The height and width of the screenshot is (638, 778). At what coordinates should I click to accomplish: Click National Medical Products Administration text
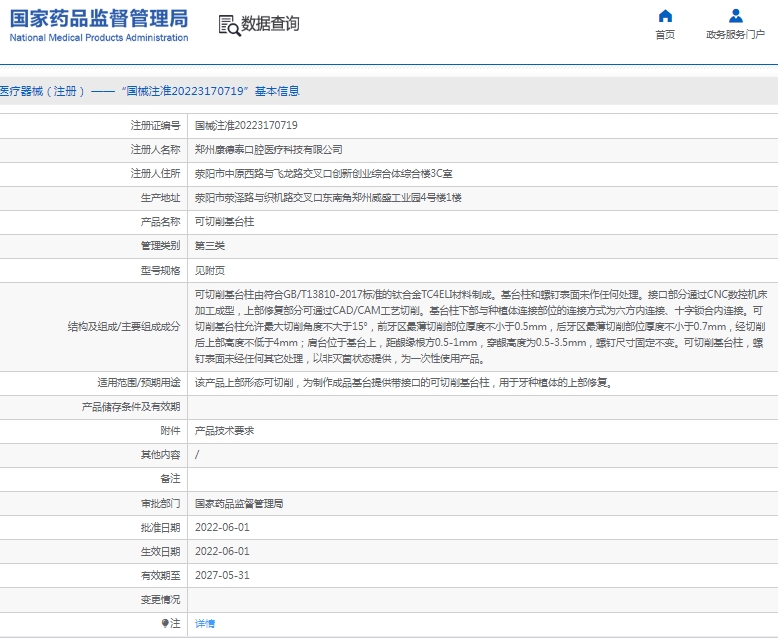(x=99, y=38)
